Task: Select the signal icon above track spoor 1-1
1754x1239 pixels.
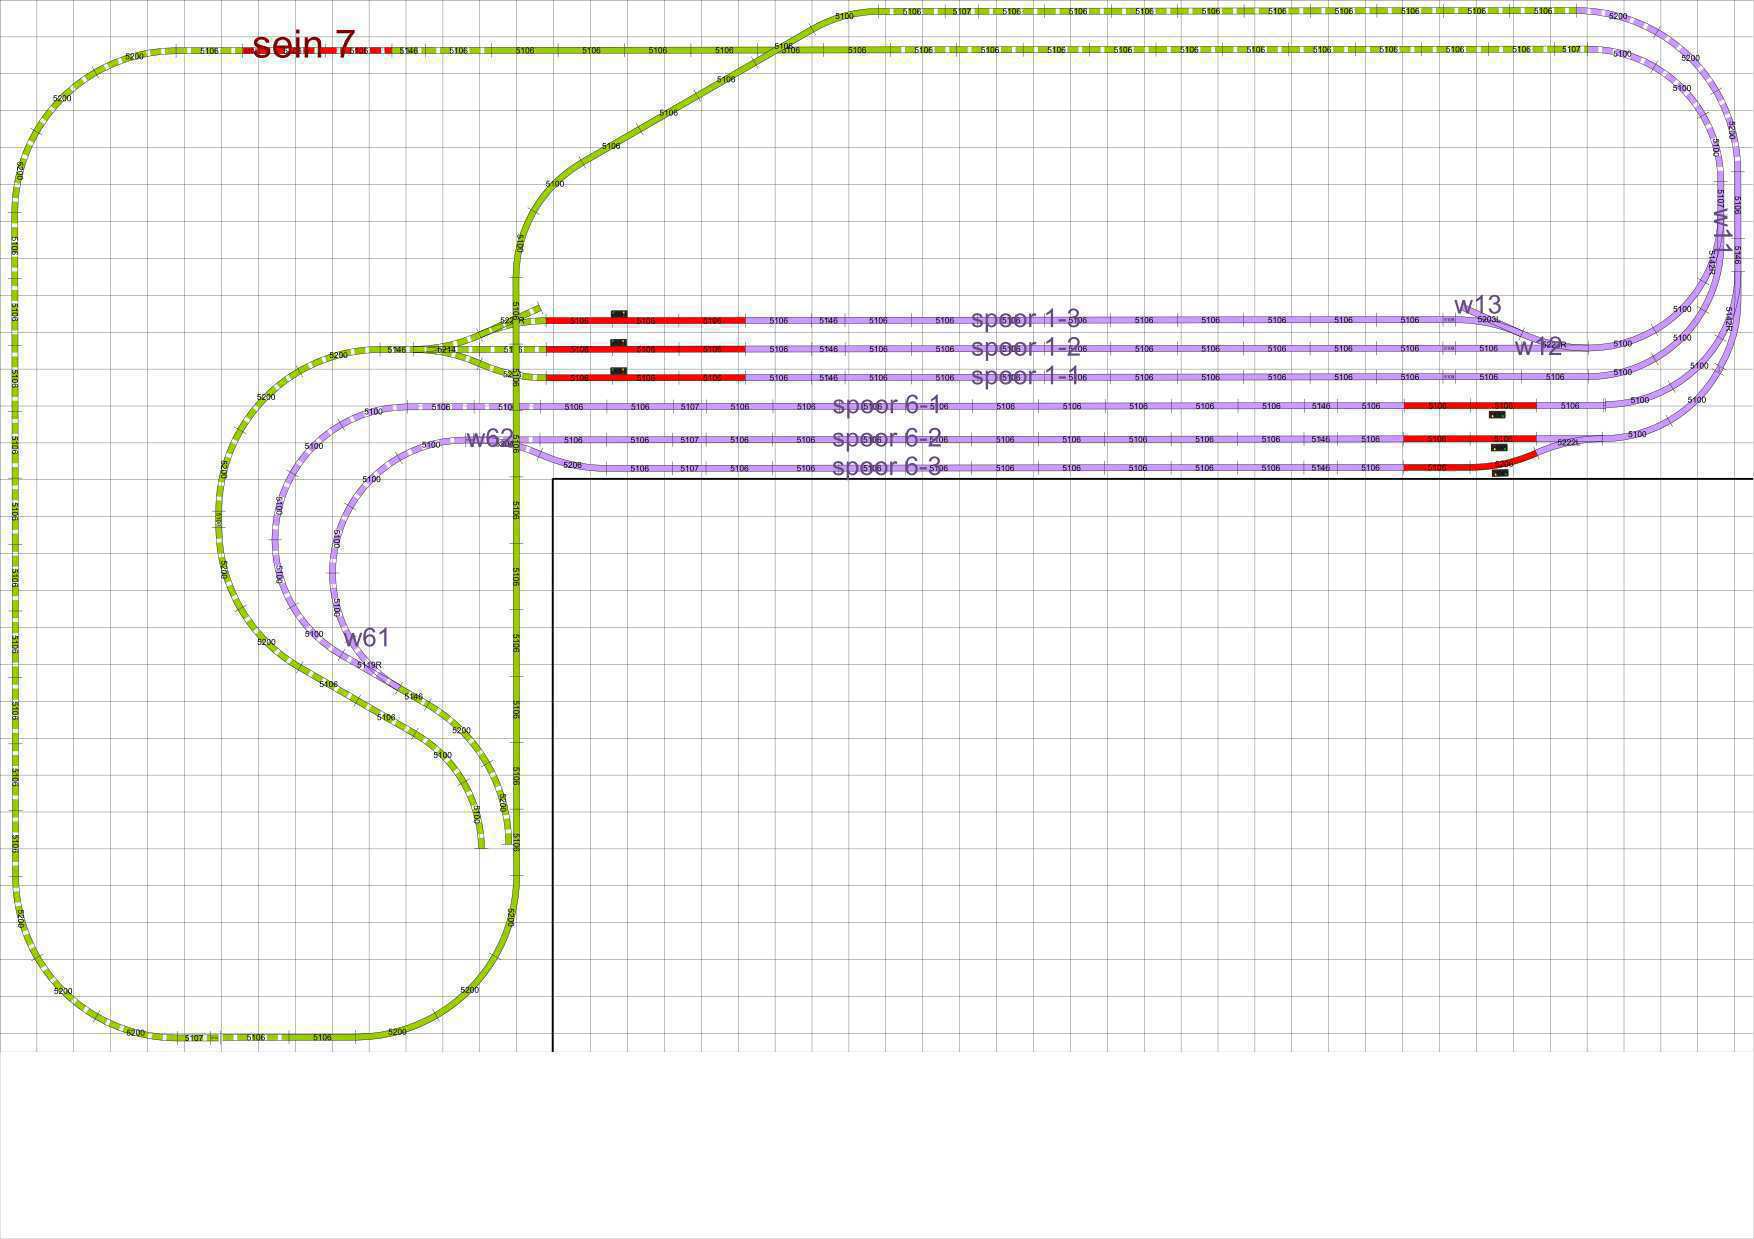Action: pyautogui.click(x=619, y=371)
